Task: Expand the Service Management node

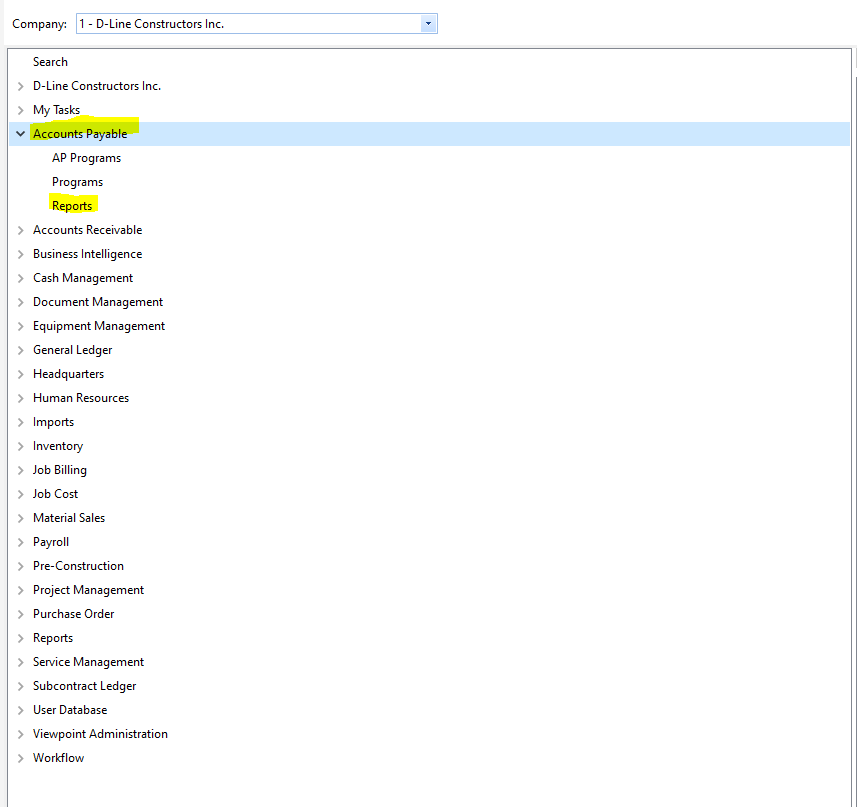Action: tap(21, 663)
